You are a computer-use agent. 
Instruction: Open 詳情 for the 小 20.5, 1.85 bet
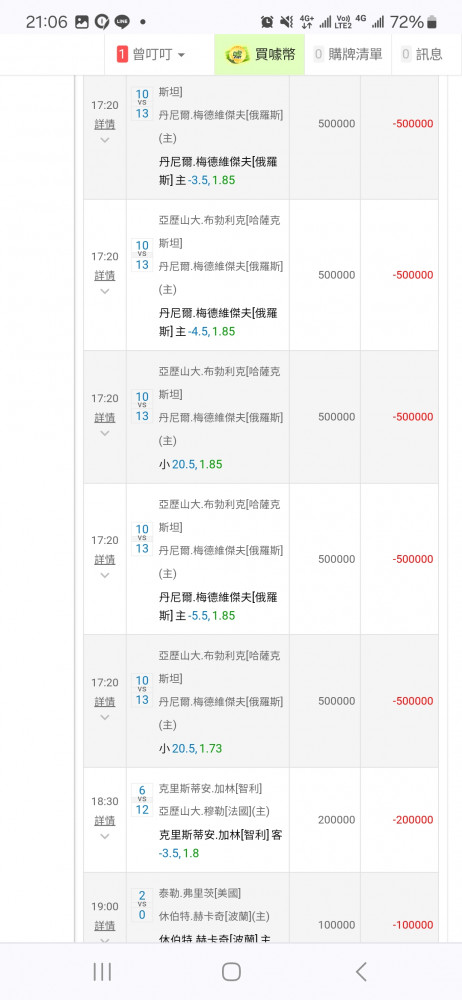(x=105, y=418)
